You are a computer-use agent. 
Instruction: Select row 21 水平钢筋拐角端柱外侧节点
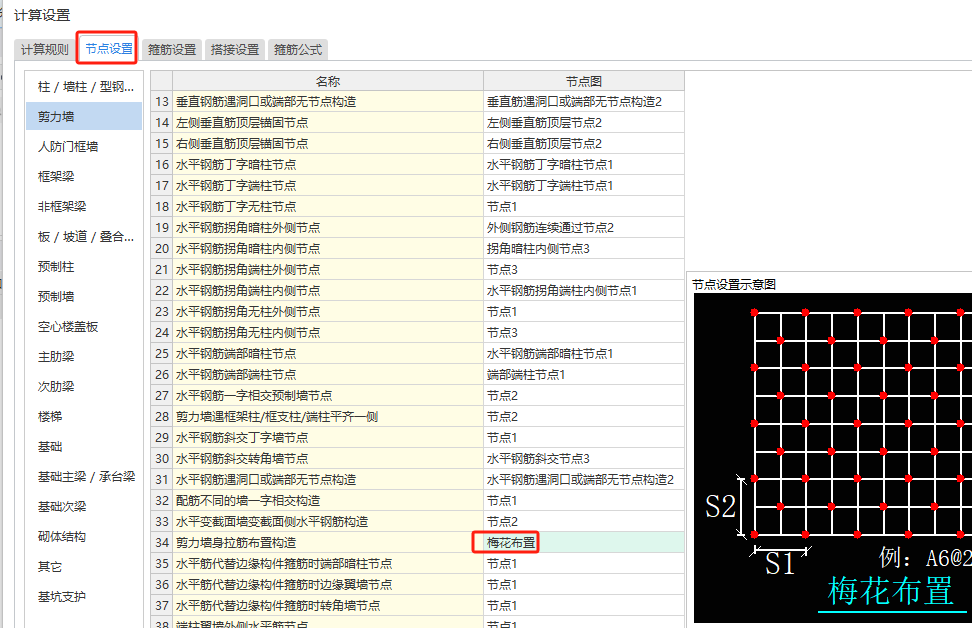click(x=418, y=270)
